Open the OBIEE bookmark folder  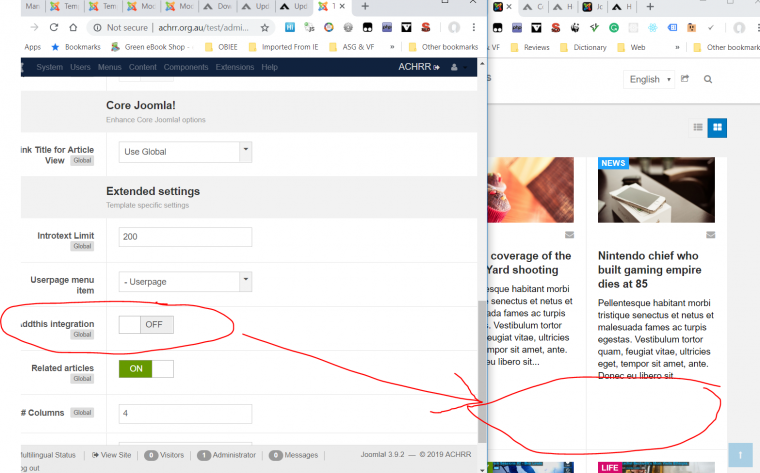[222, 47]
